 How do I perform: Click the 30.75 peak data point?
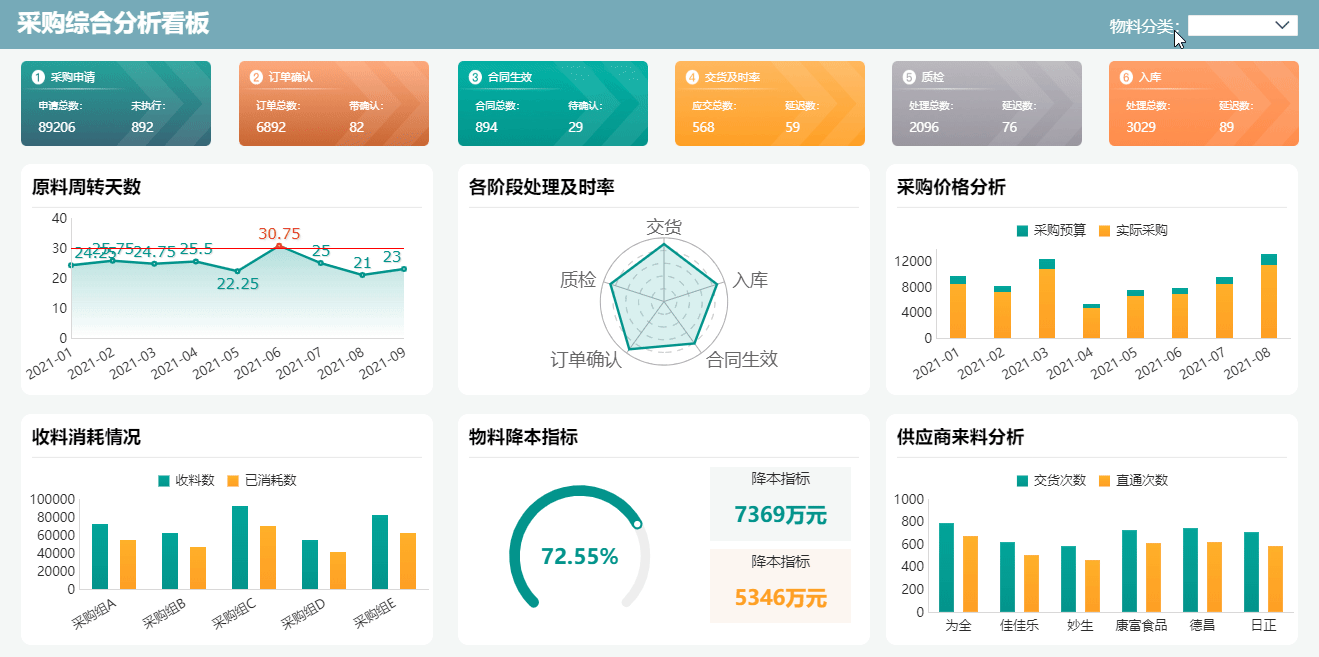pyautogui.click(x=279, y=246)
